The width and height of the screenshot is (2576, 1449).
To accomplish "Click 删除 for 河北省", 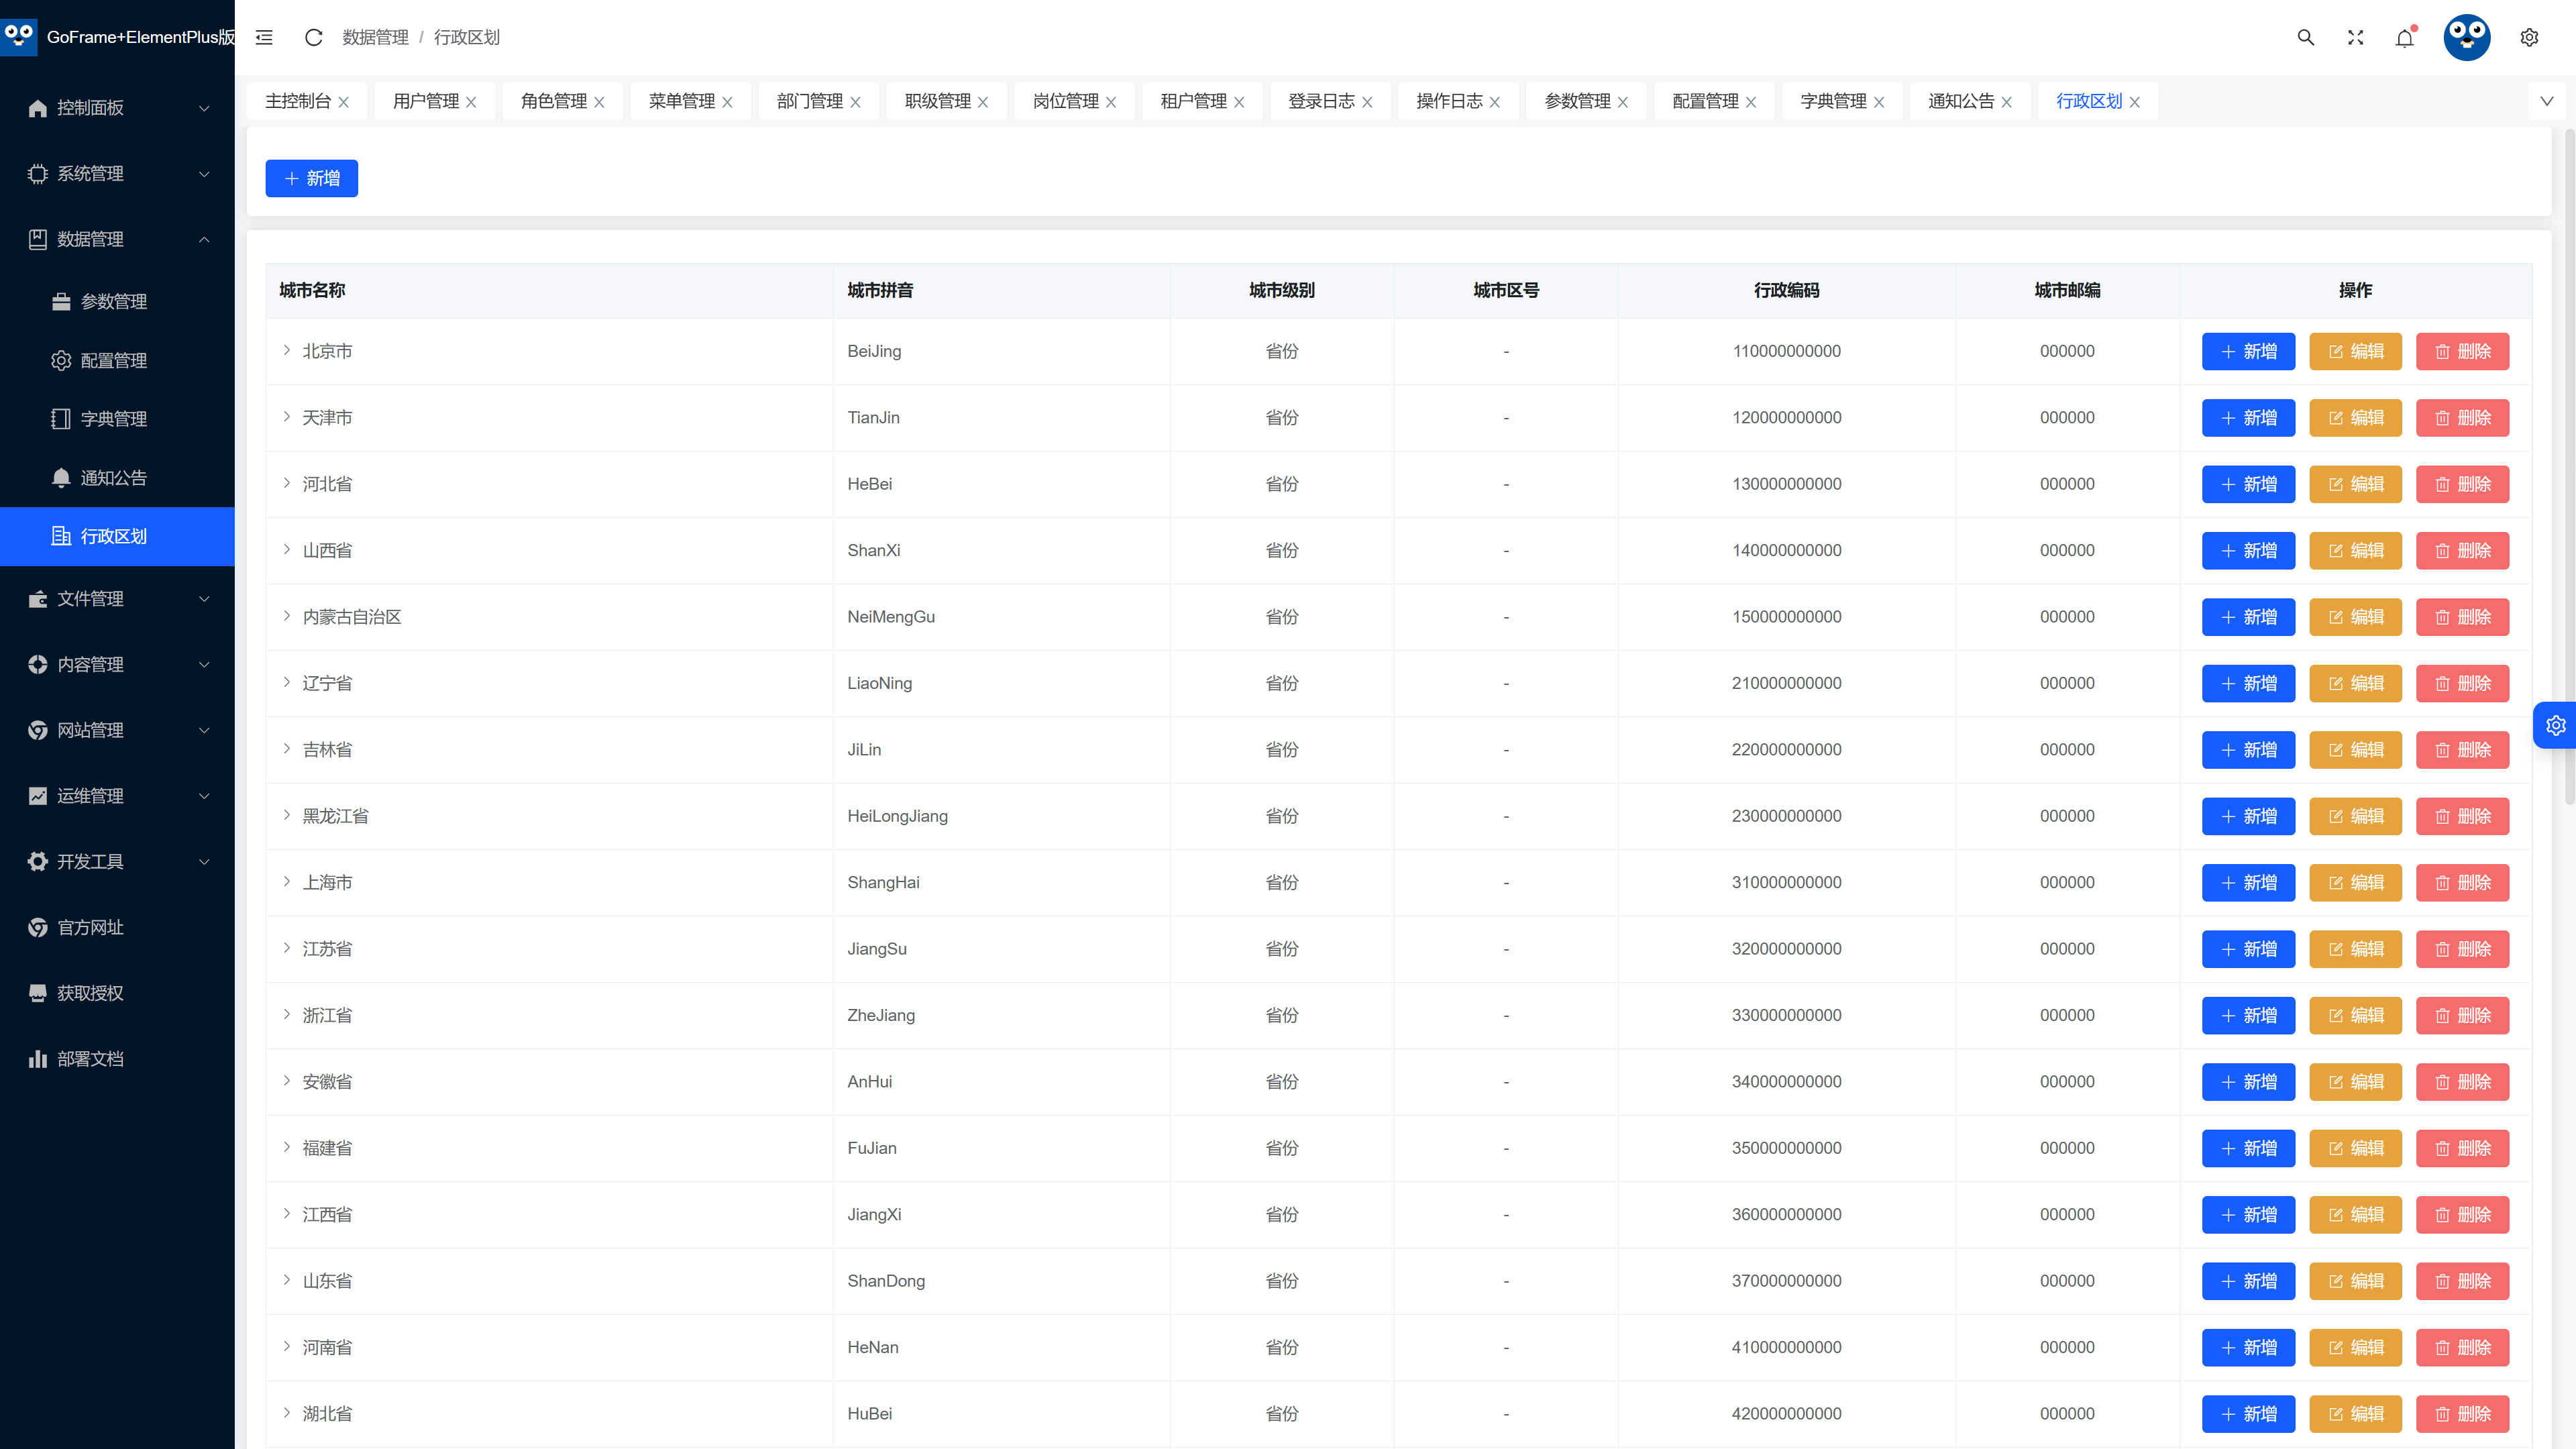I will tap(2462, 484).
